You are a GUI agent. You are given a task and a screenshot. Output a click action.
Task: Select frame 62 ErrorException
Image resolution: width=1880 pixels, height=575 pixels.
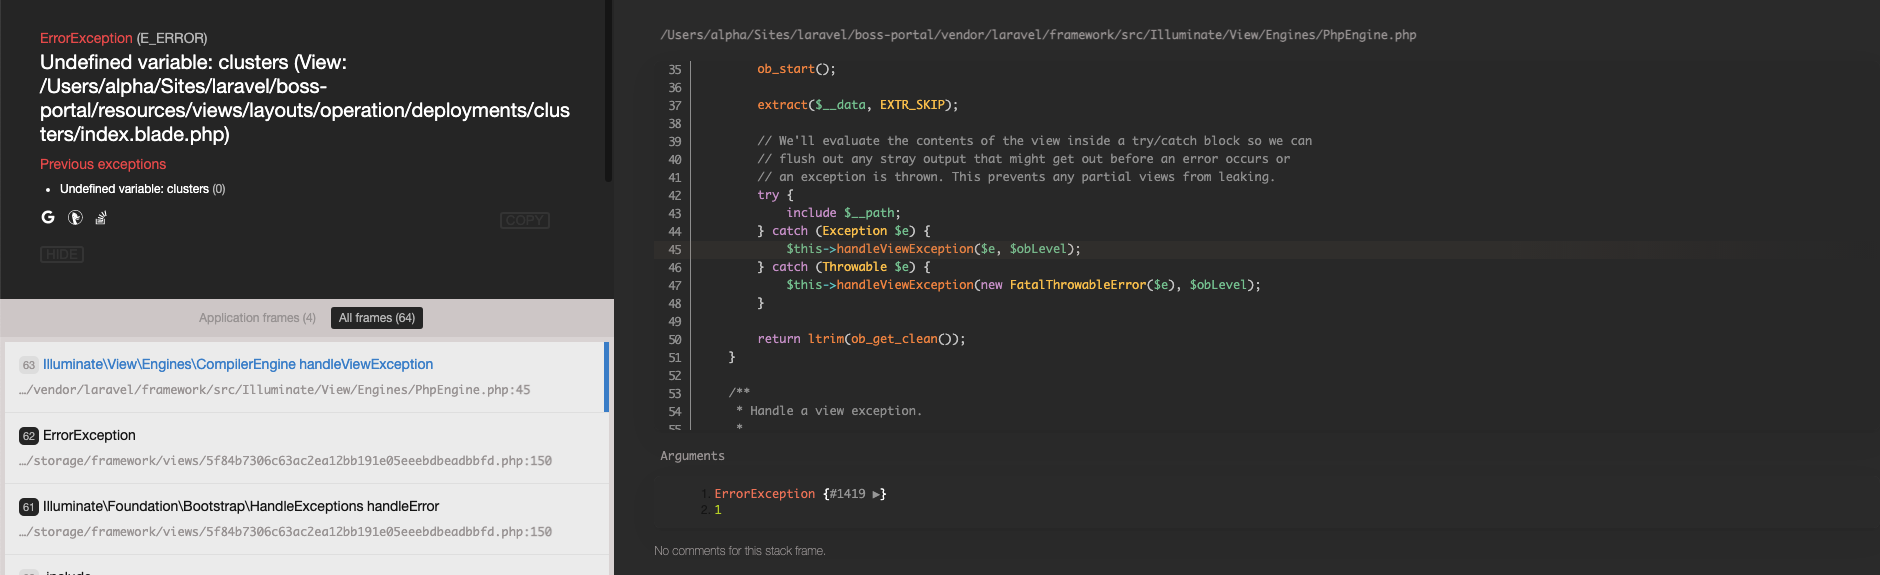pos(305,448)
